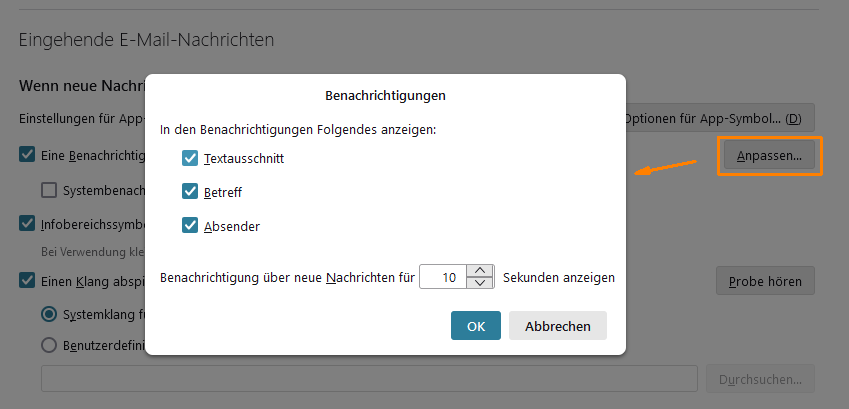The width and height of the screenshot is (849, 409).
Task: Click the Durchsuchen... button
Action: tap(760, 379)
